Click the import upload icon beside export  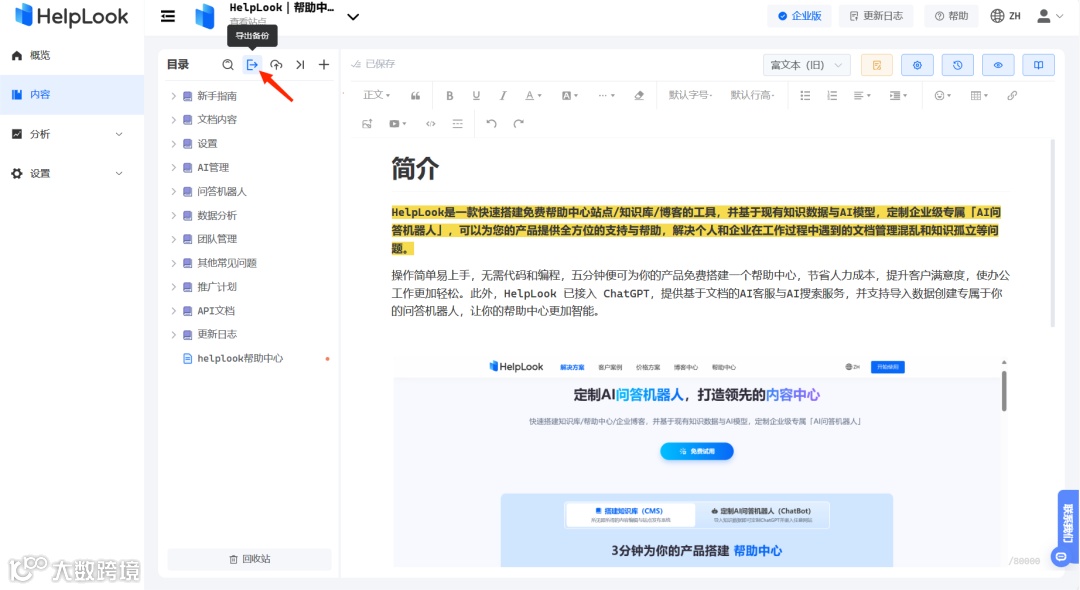pos(277,64)
